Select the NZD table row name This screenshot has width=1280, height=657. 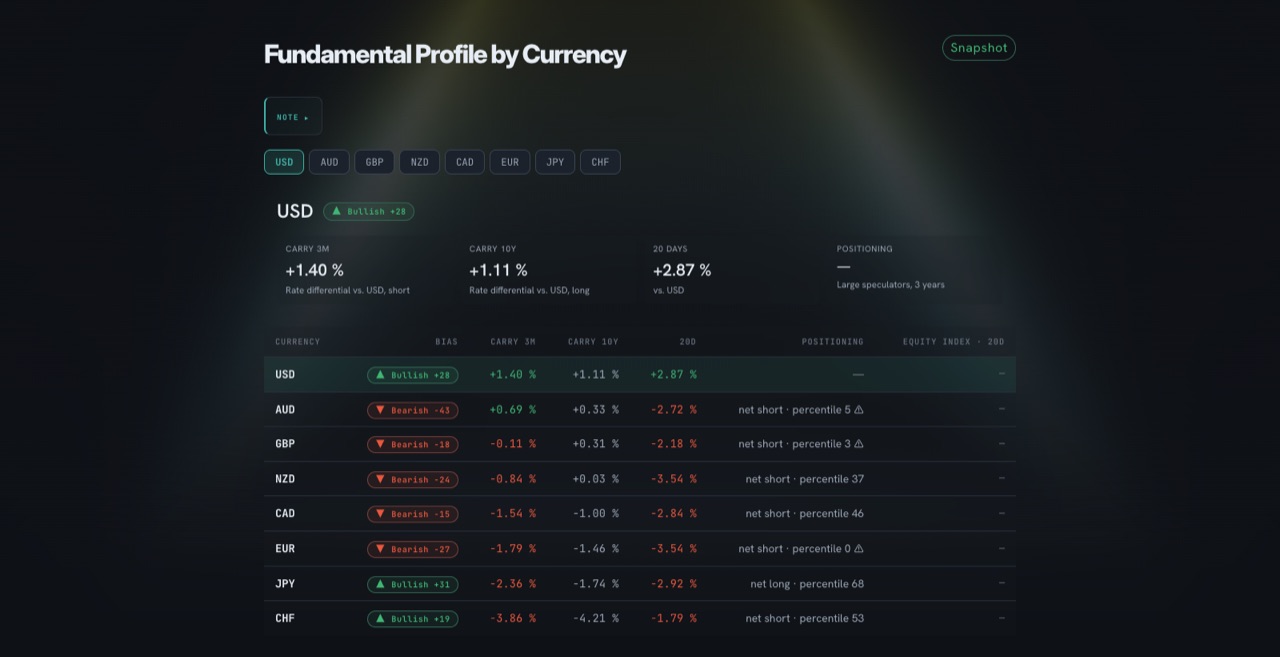pyautogui.click(x=285, y=479)
